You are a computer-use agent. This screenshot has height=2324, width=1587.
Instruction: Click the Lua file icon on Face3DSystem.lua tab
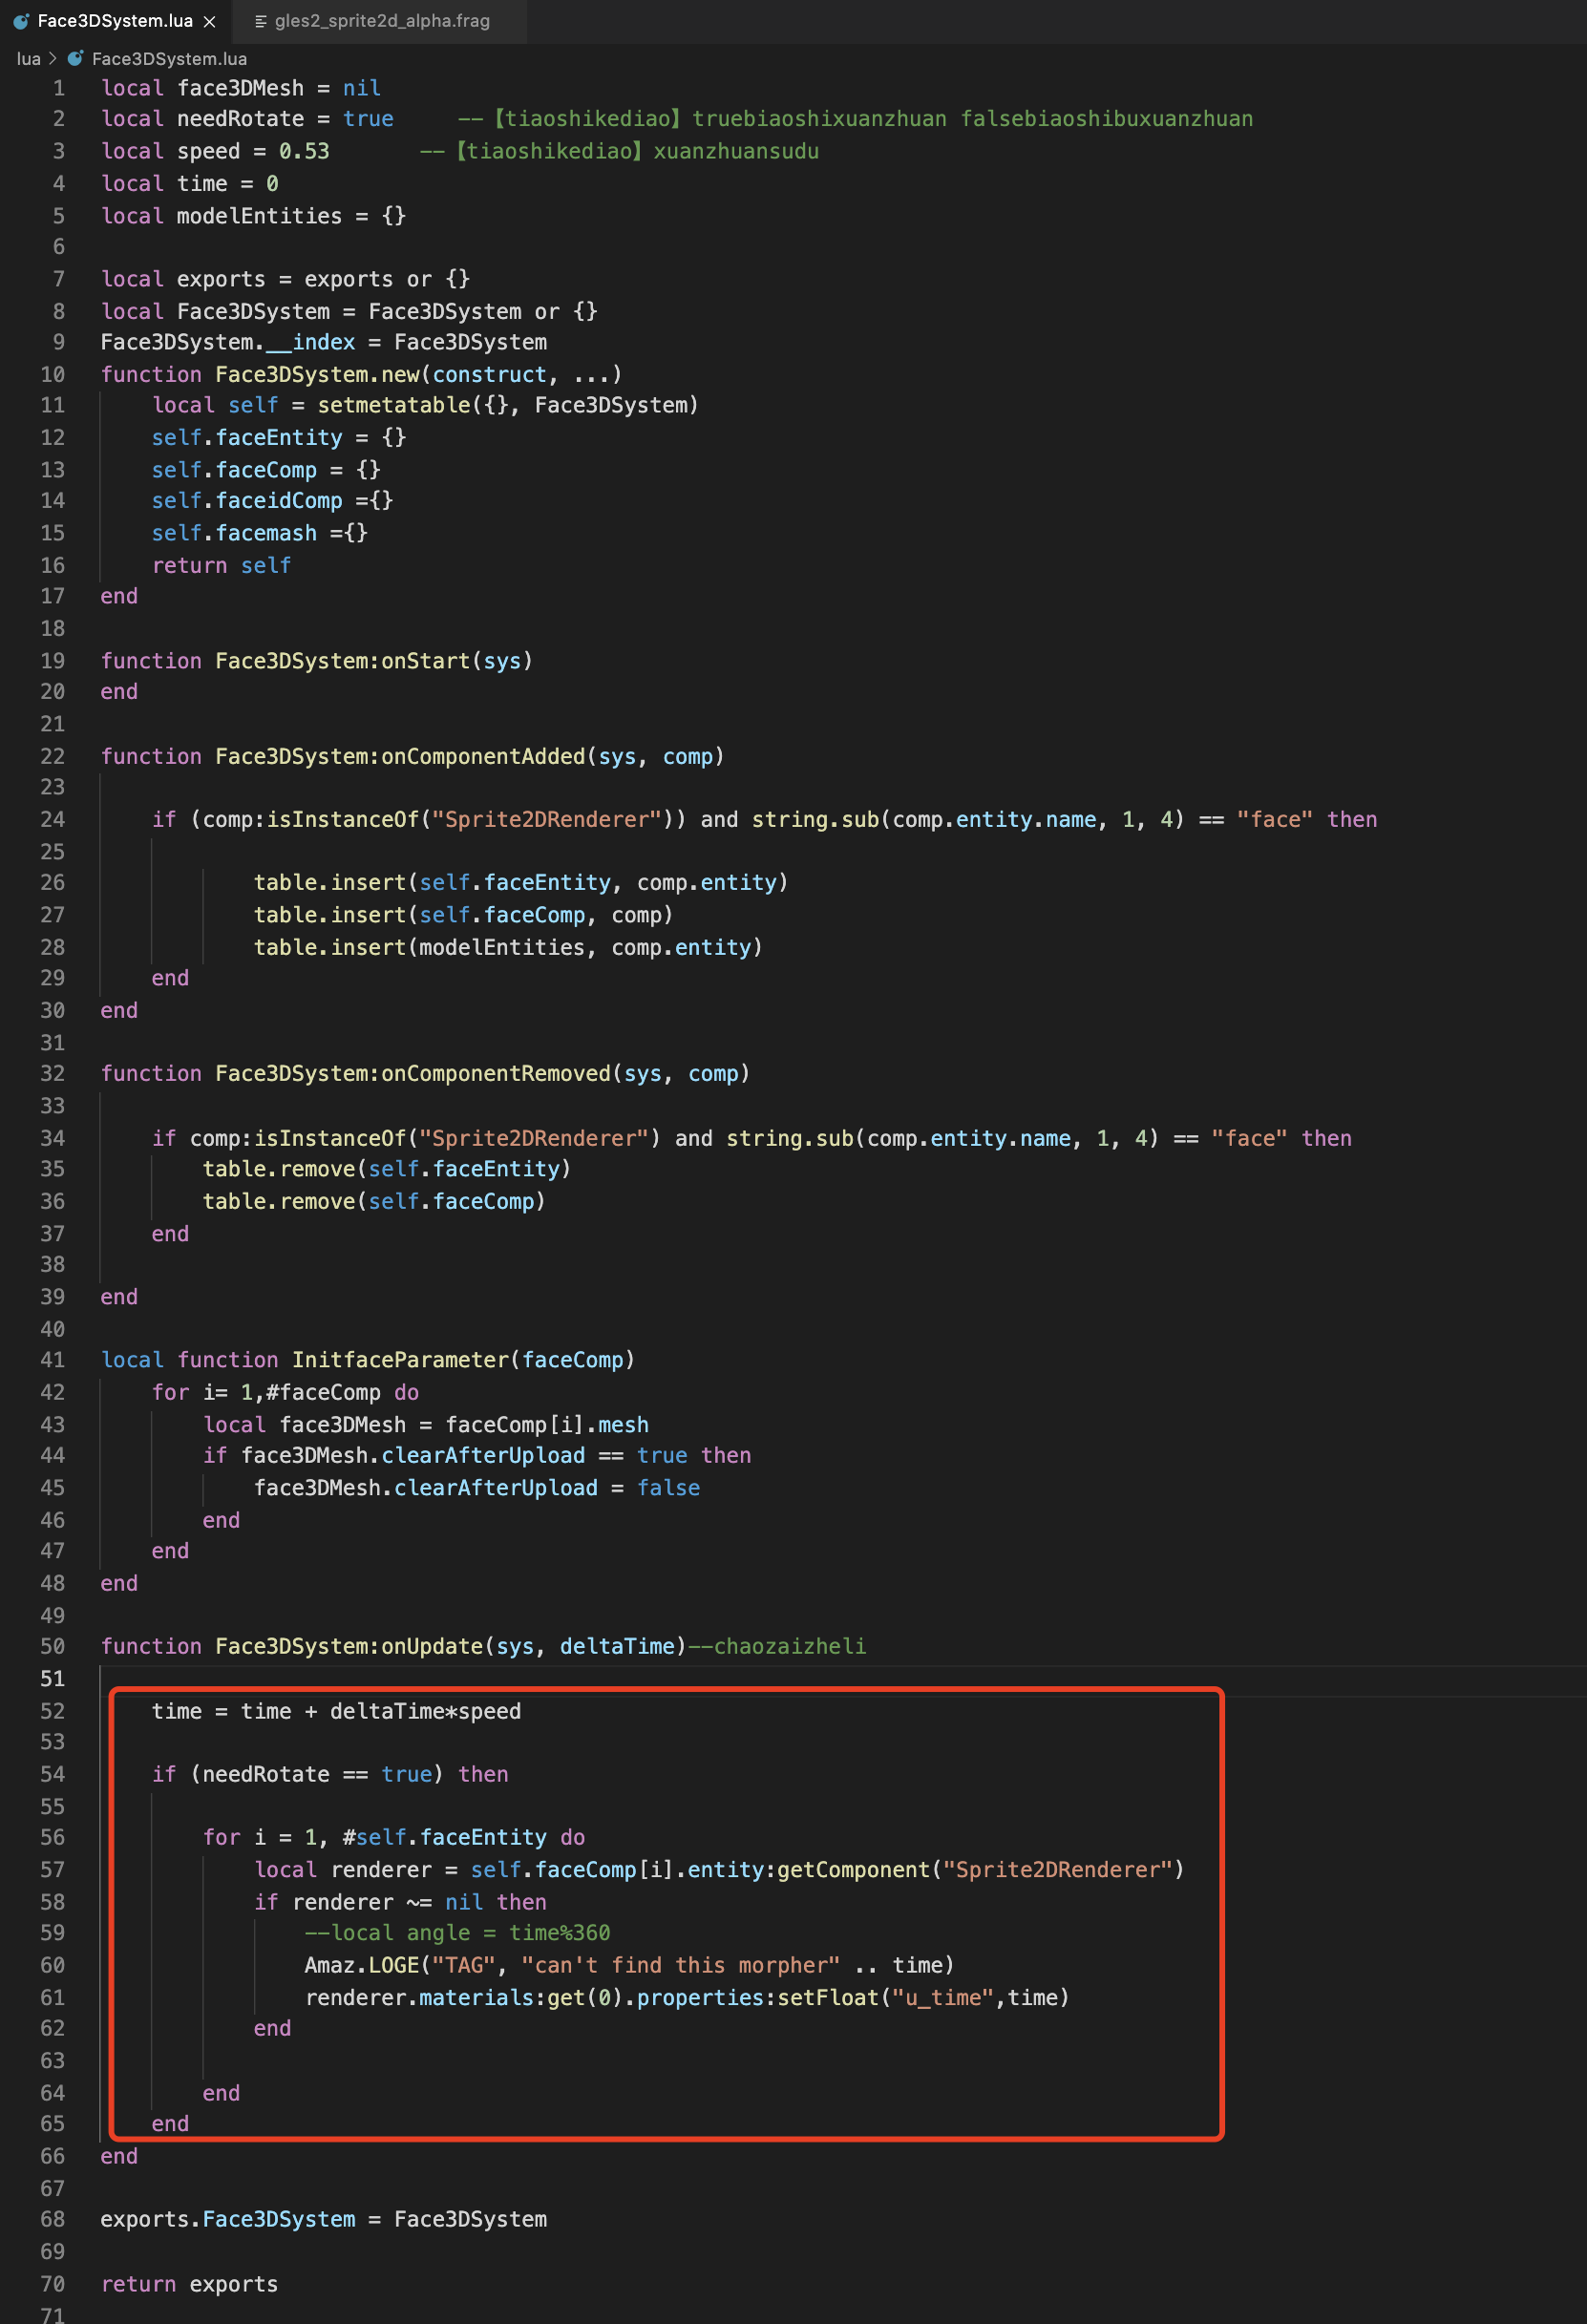tap(21, 21)
